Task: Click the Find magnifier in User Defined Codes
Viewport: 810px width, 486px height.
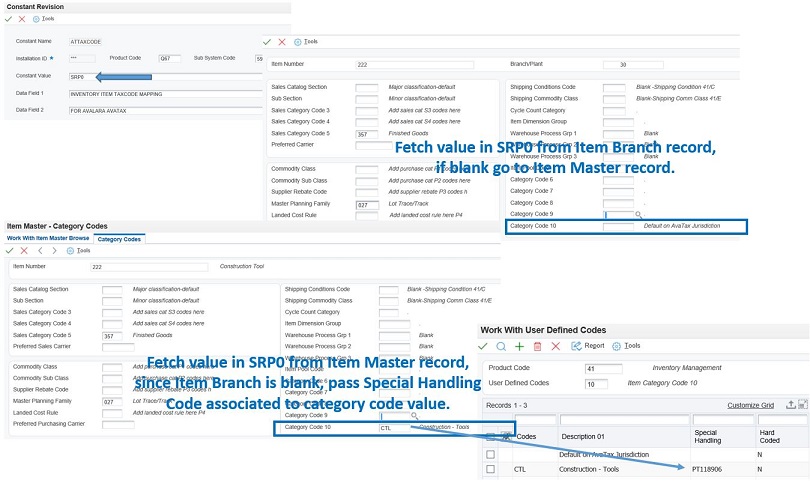Action: point(501,346)
